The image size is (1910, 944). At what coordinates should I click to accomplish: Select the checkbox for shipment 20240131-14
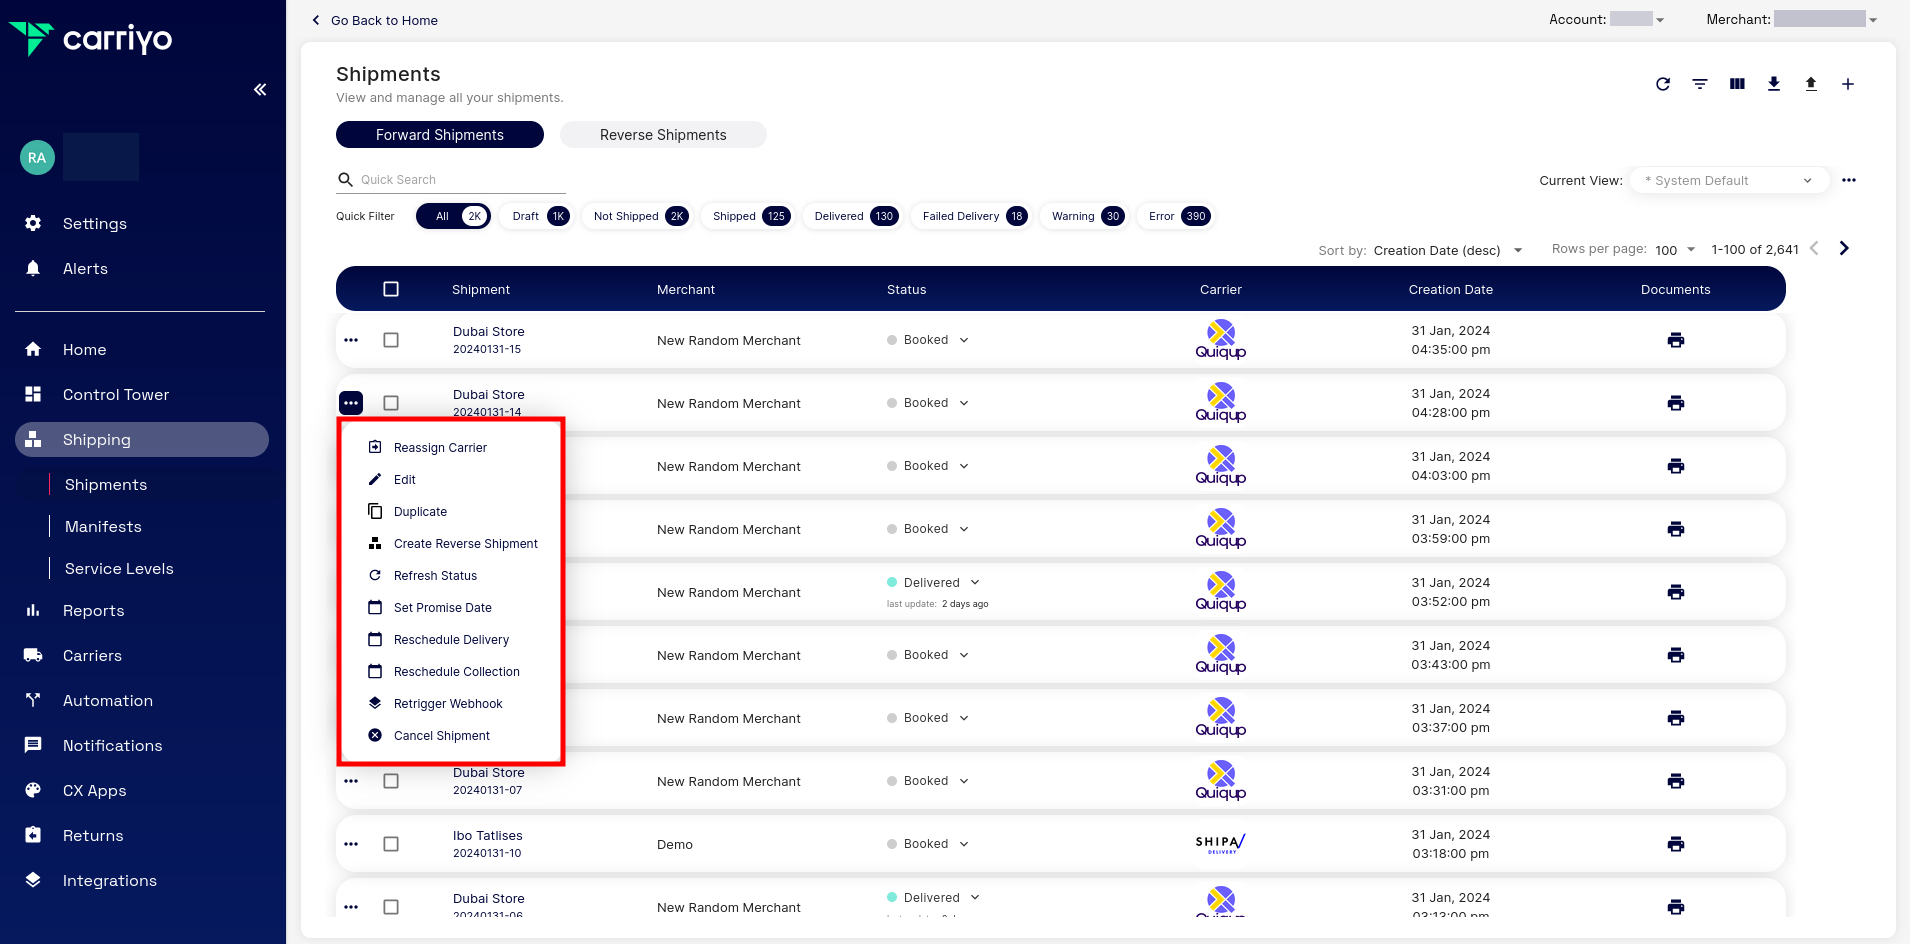click(x=391, y=403)
